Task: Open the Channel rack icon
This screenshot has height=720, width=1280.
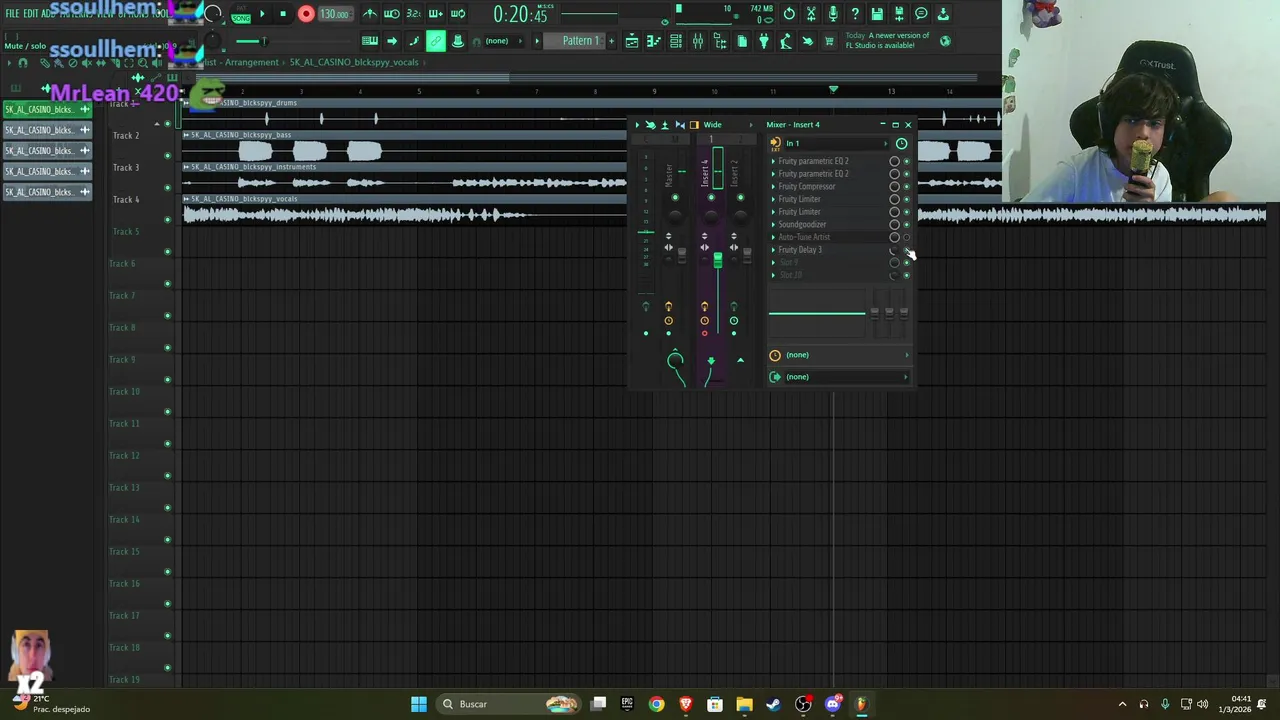Action: click(x=676, y=41)
